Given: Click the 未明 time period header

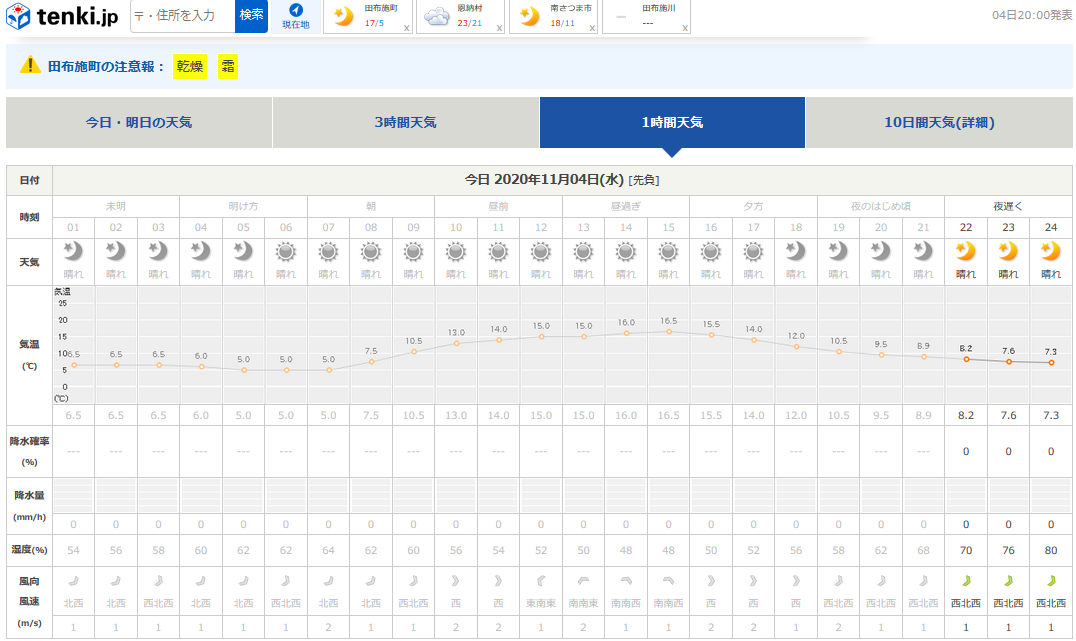Looking at the screenshot, I should 116,206.
